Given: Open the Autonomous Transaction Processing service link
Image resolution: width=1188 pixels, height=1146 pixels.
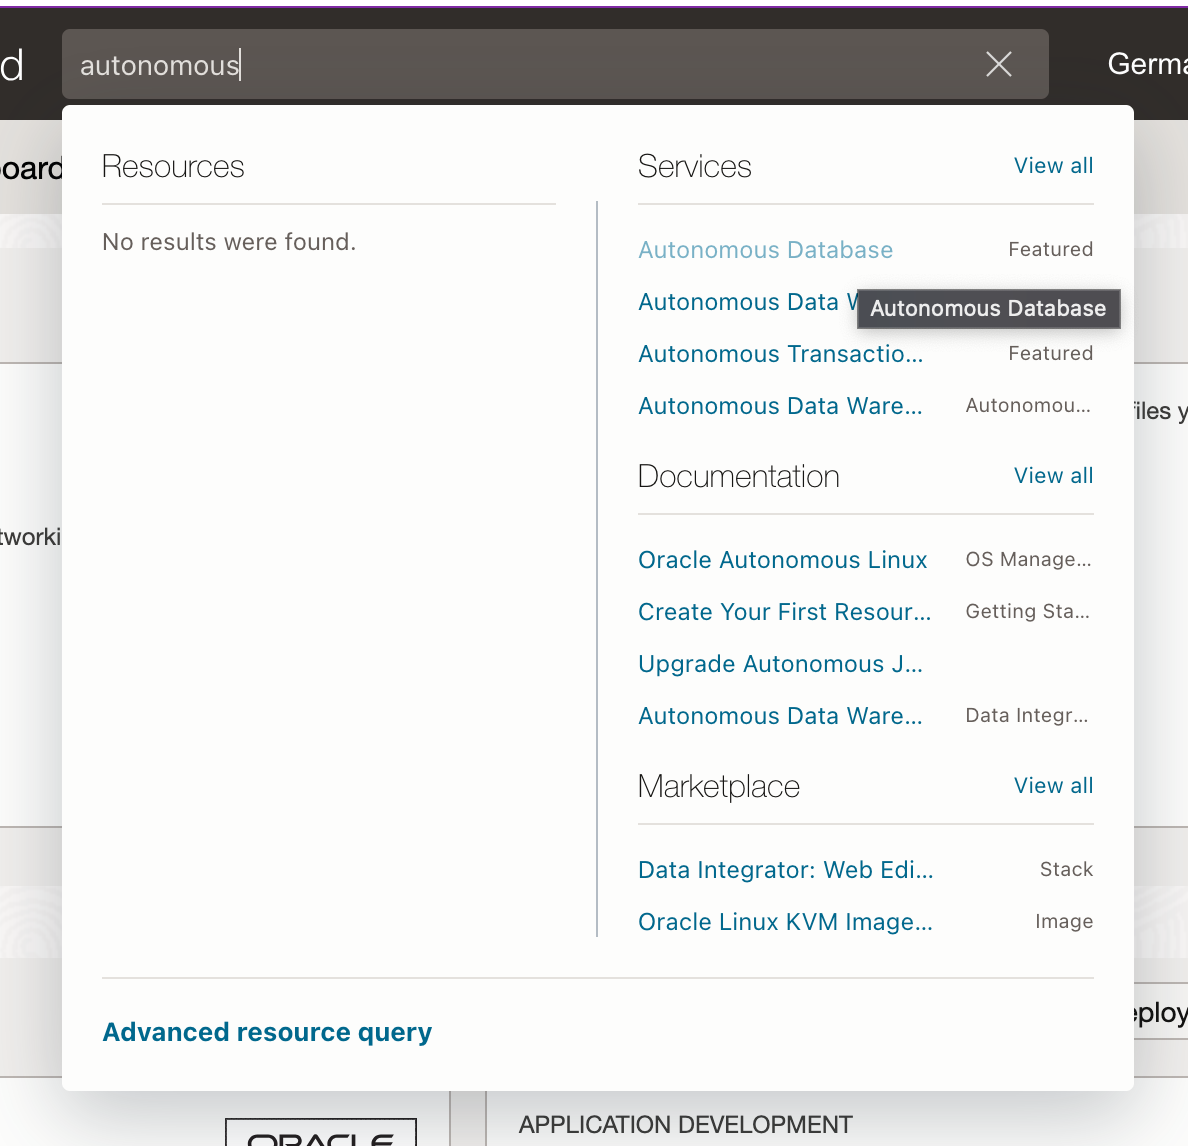Looking at the screenshot, I should click(780, 354).
